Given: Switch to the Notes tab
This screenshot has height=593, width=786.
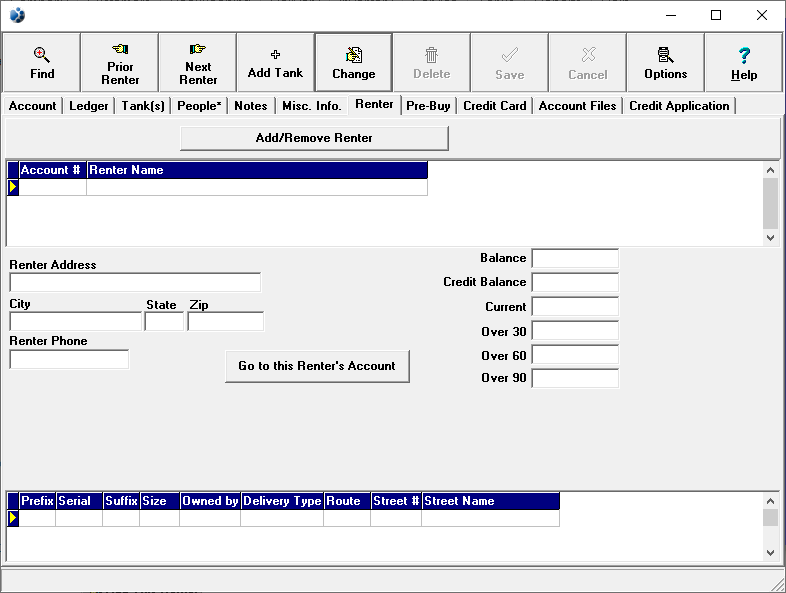Looking at the screenshot, I should click(x=251, y=106).
